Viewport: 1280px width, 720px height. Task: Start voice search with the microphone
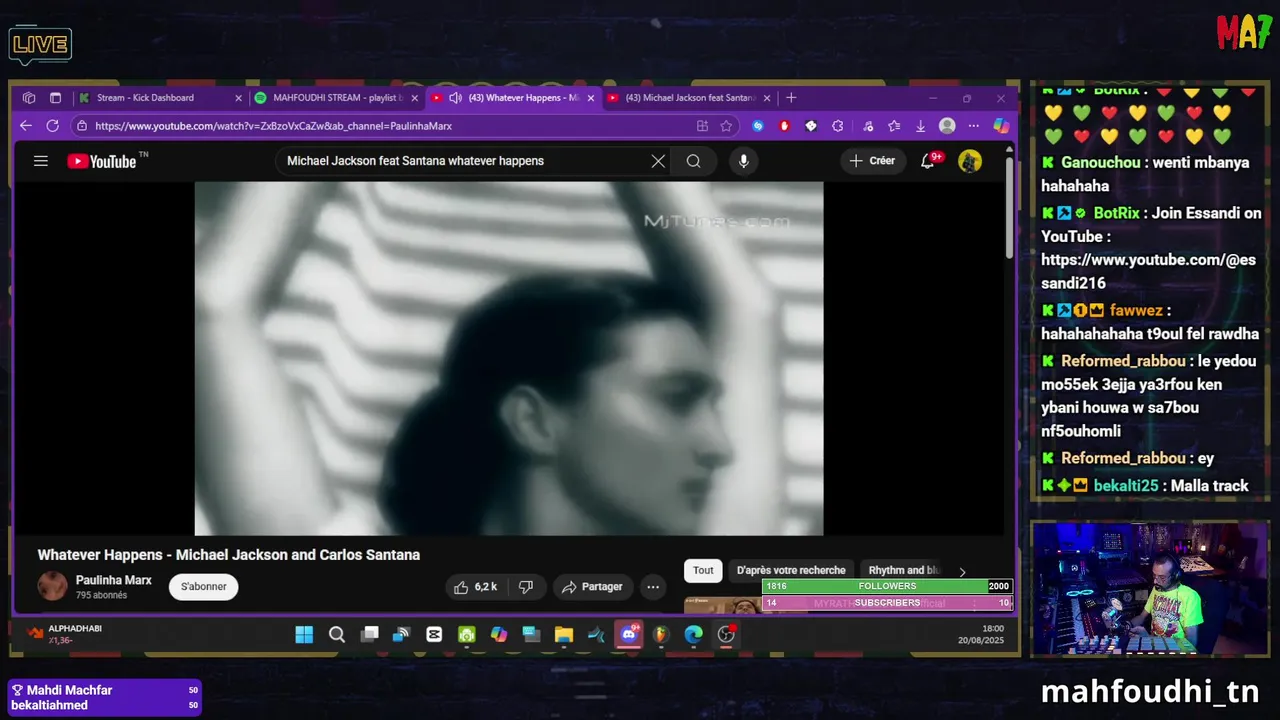click(743, 161)
